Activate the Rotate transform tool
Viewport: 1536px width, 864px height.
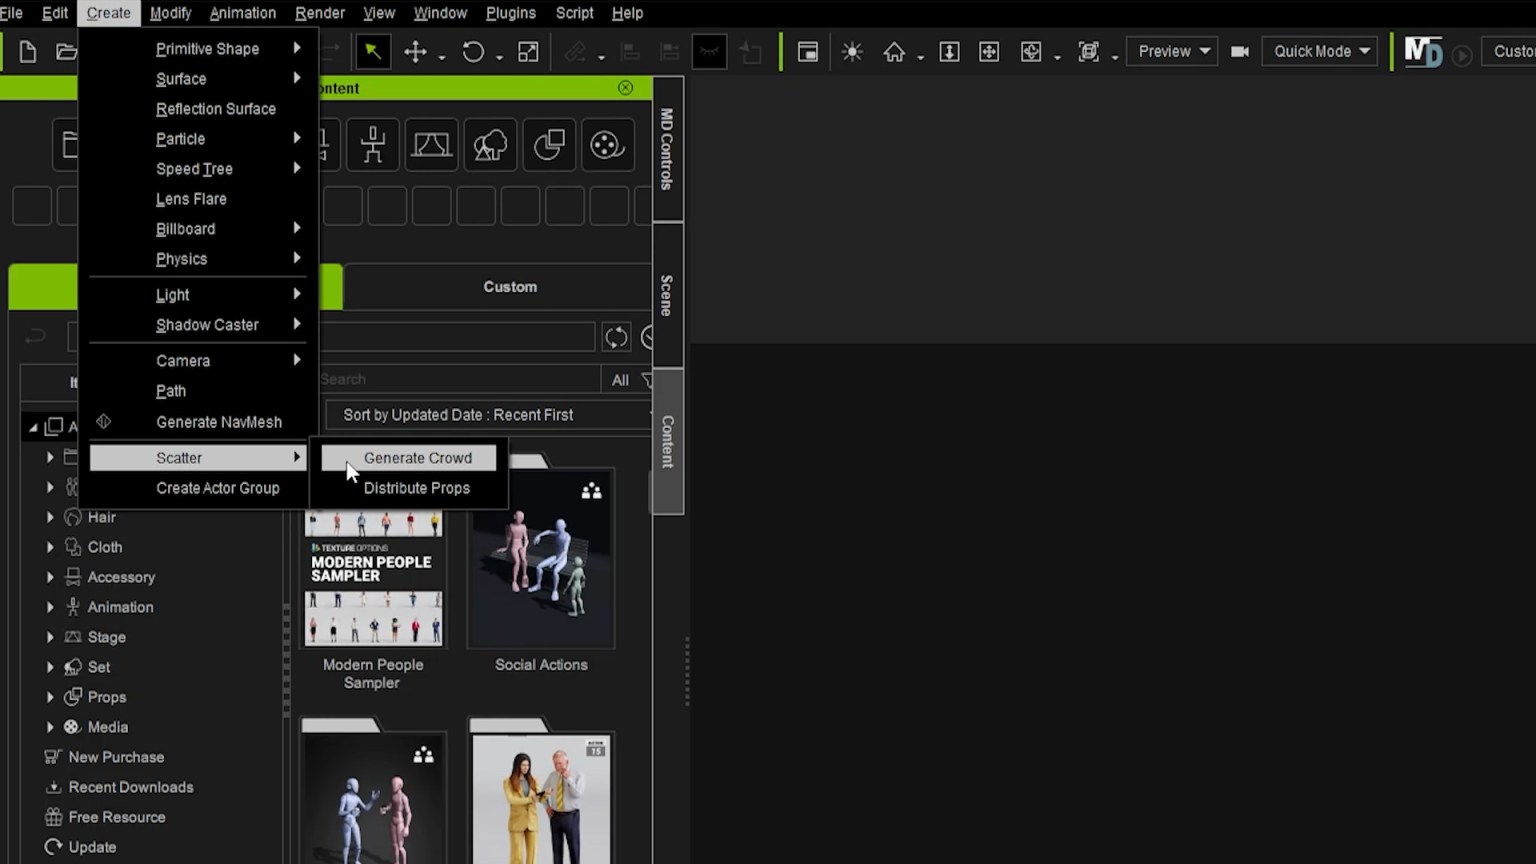[473, 52]
